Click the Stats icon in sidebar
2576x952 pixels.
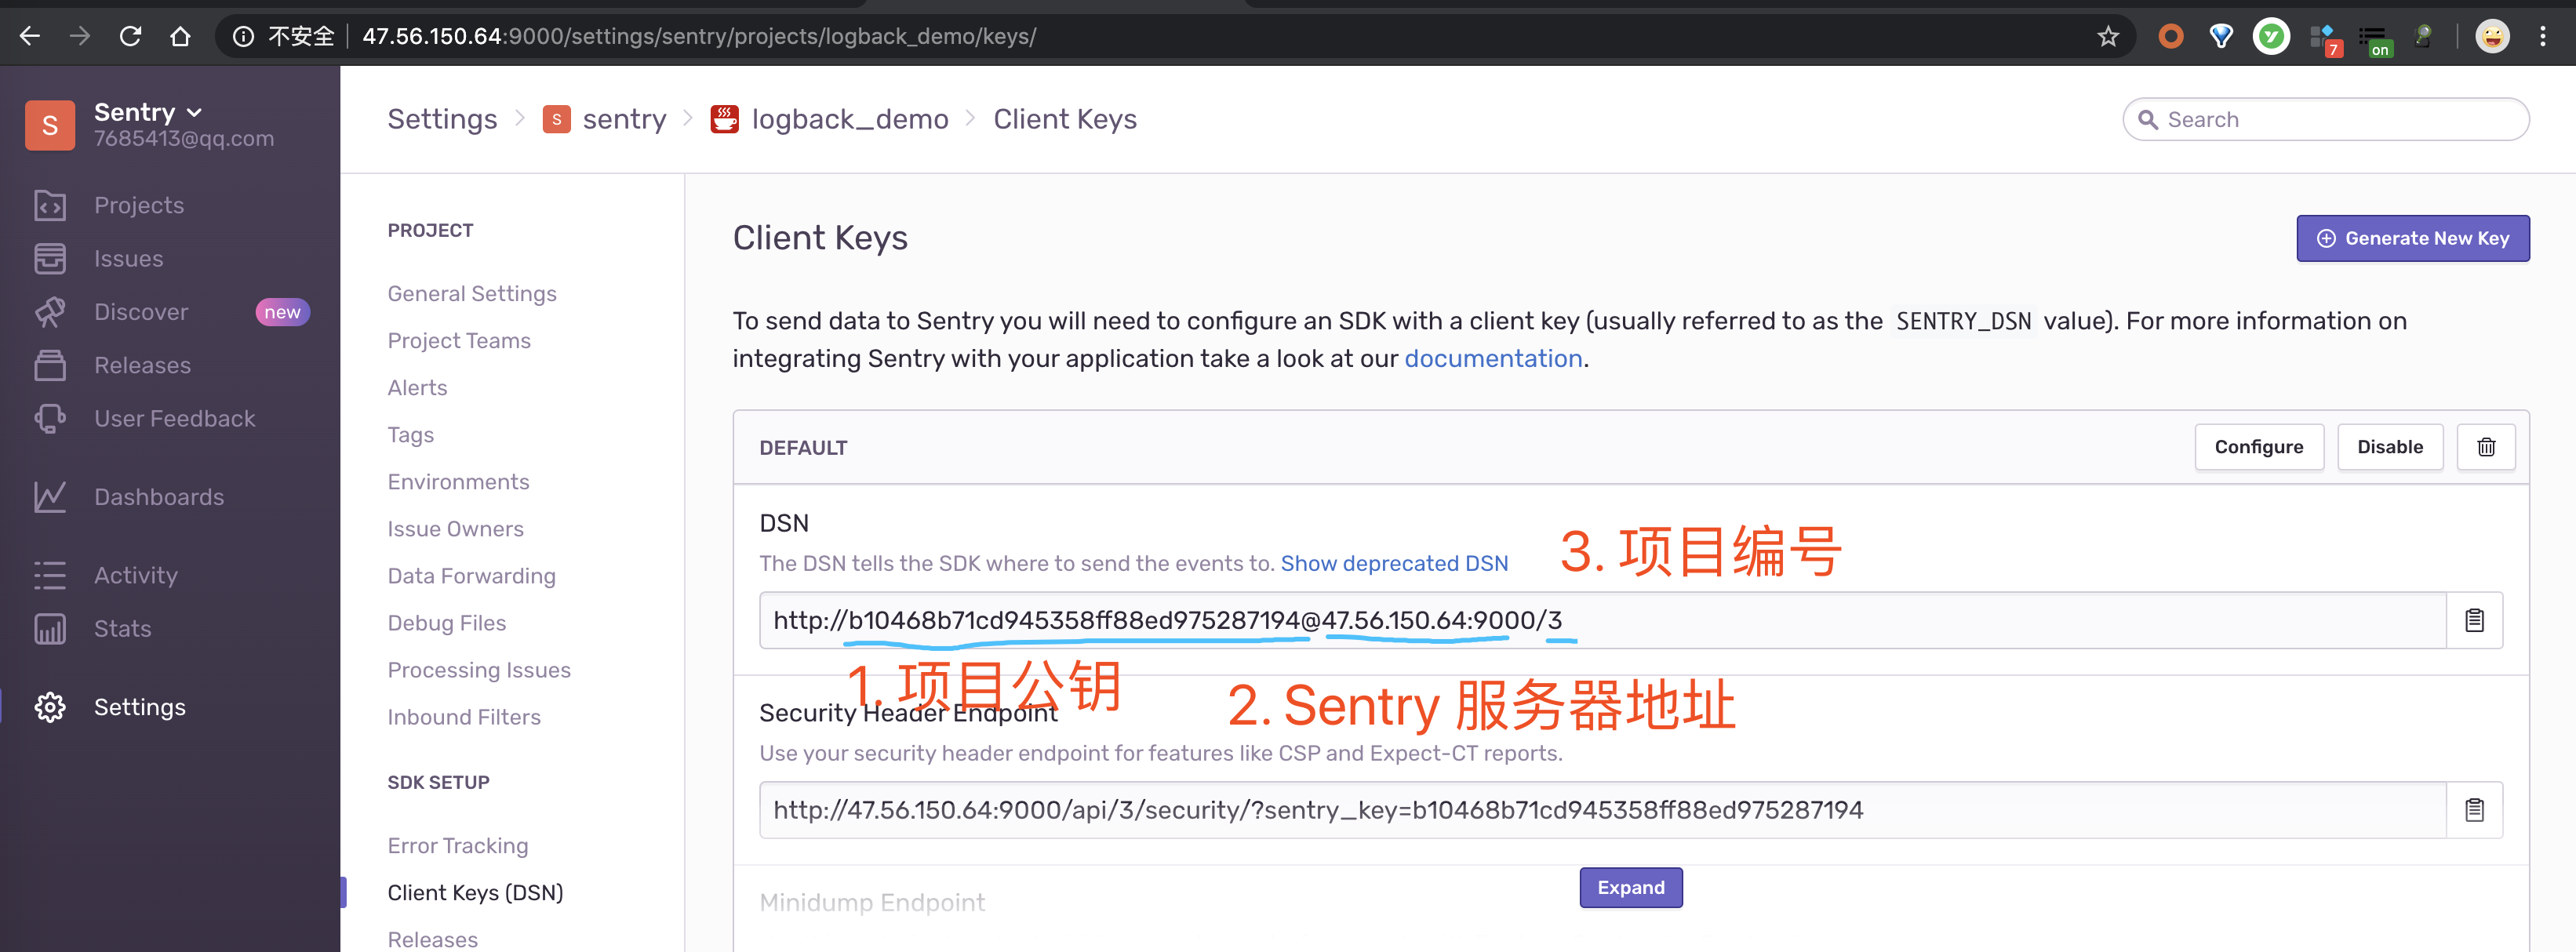(x=49, y=627)
